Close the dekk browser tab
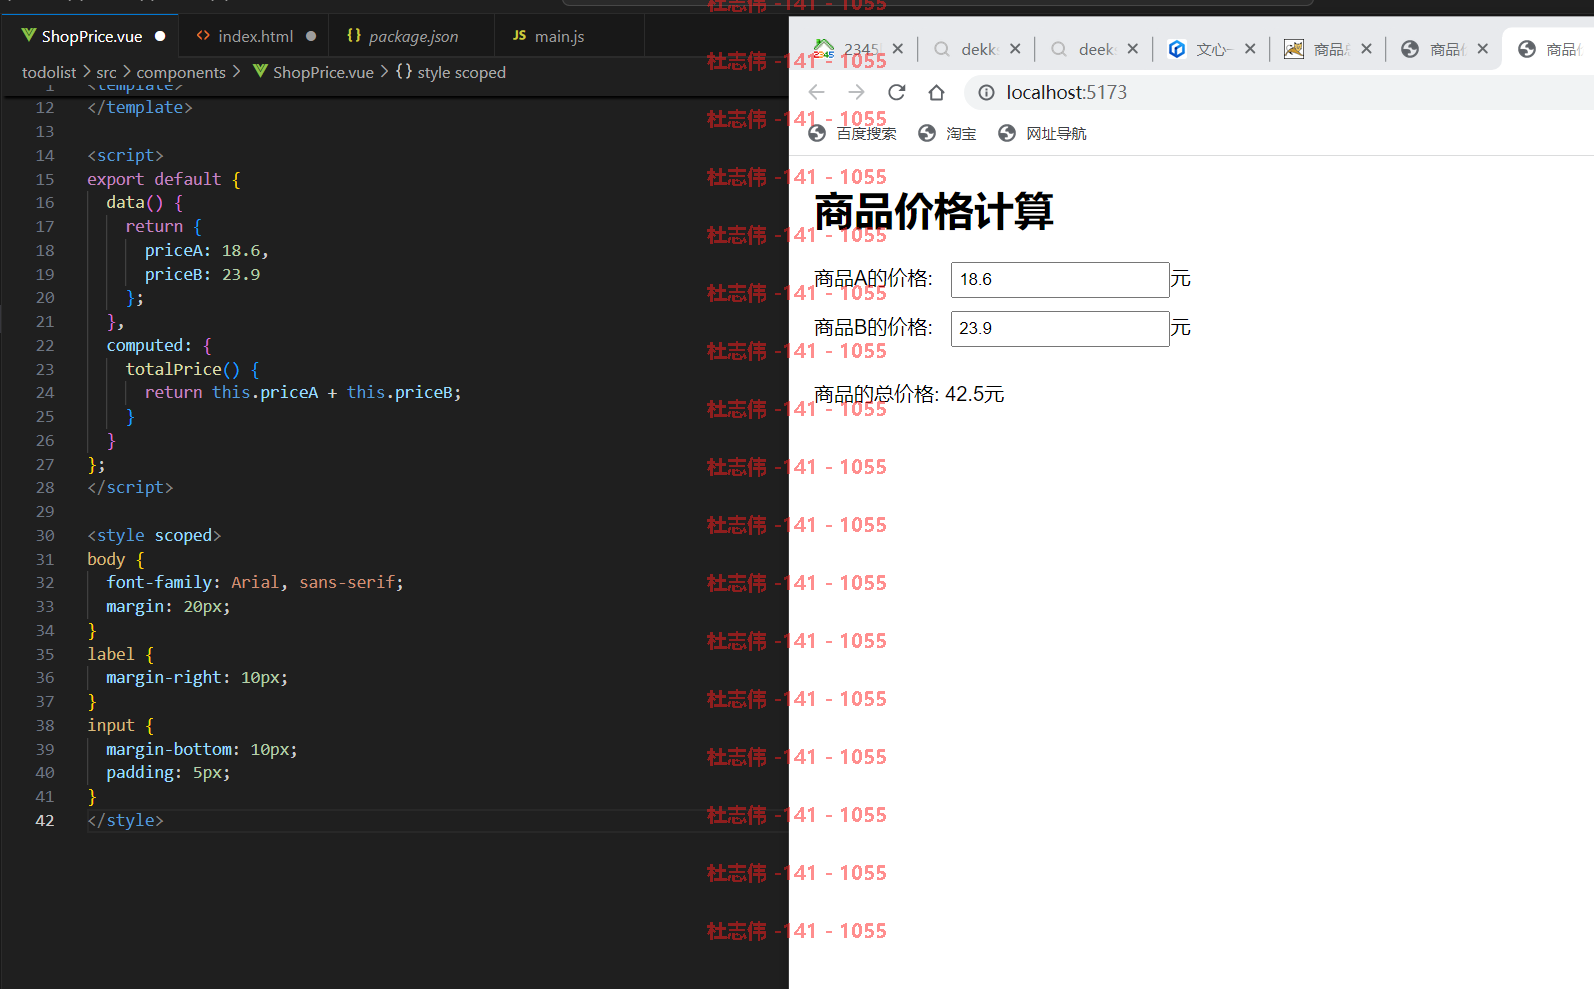The height and width of the screenshot is (989, 1594). tap(1015, 48)
